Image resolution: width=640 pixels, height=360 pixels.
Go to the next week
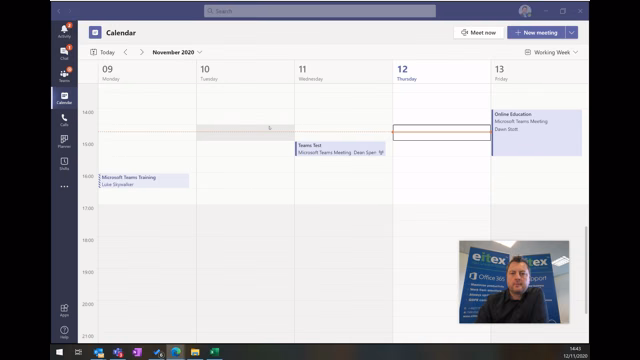click(x=141, y=52)
